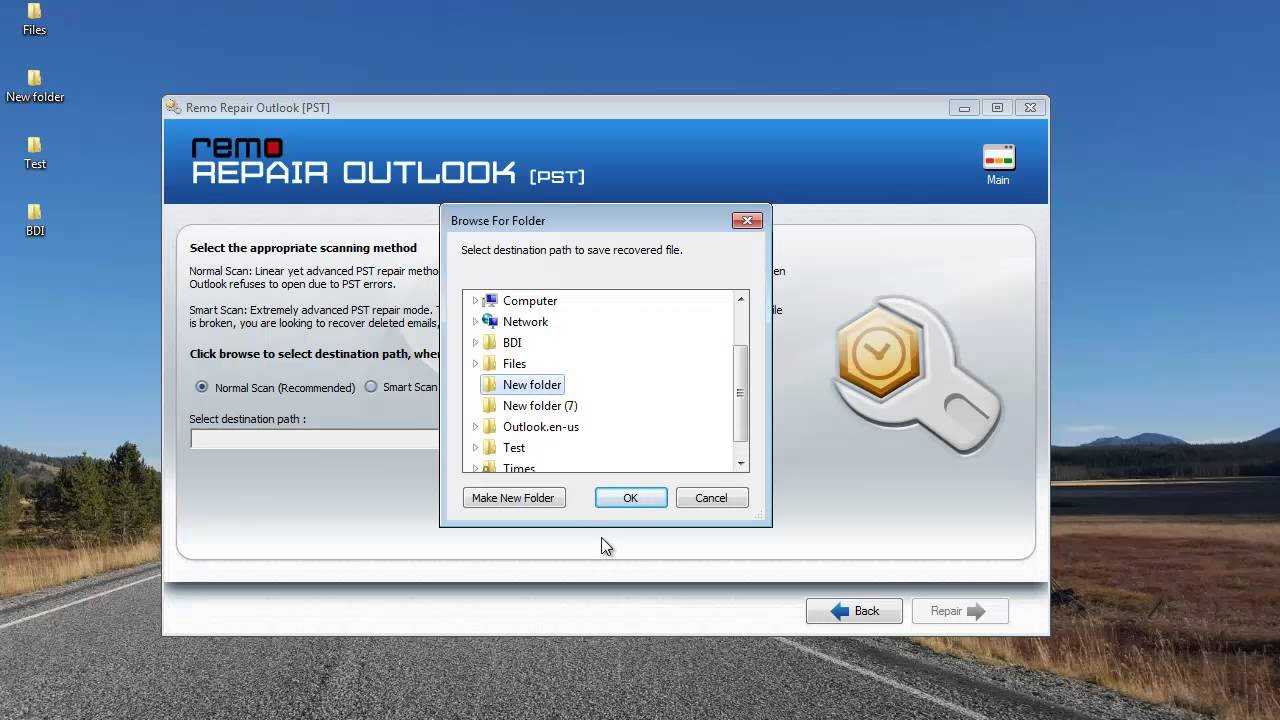Click the New folder (7) folder icon
Image resolution: width=1280 pixels, height=720 pixels.
point(490,405)
